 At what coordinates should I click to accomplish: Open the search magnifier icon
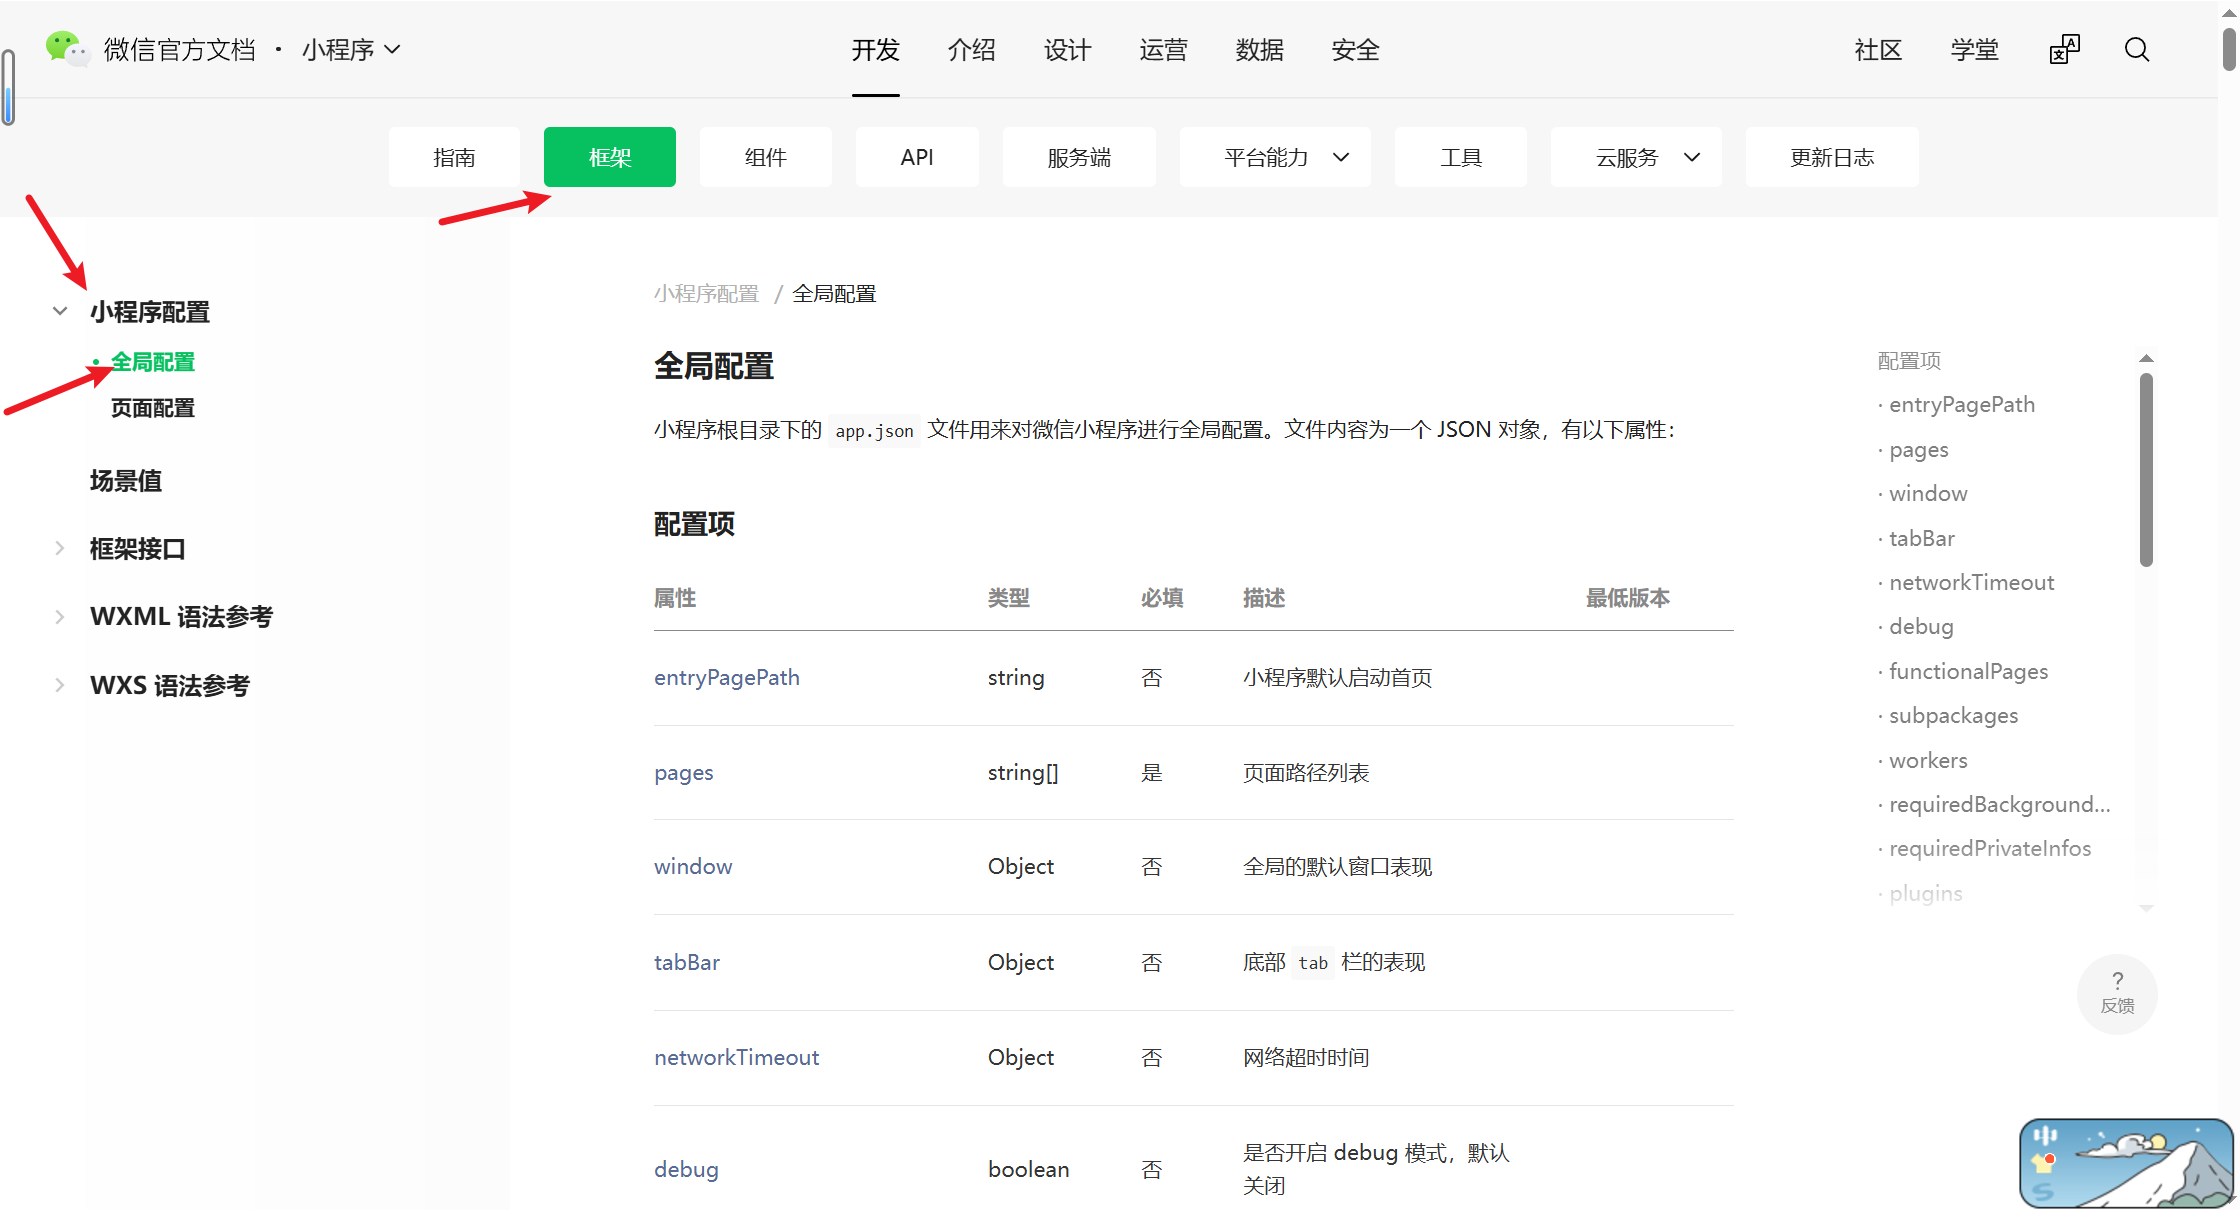pos(2137,50)
